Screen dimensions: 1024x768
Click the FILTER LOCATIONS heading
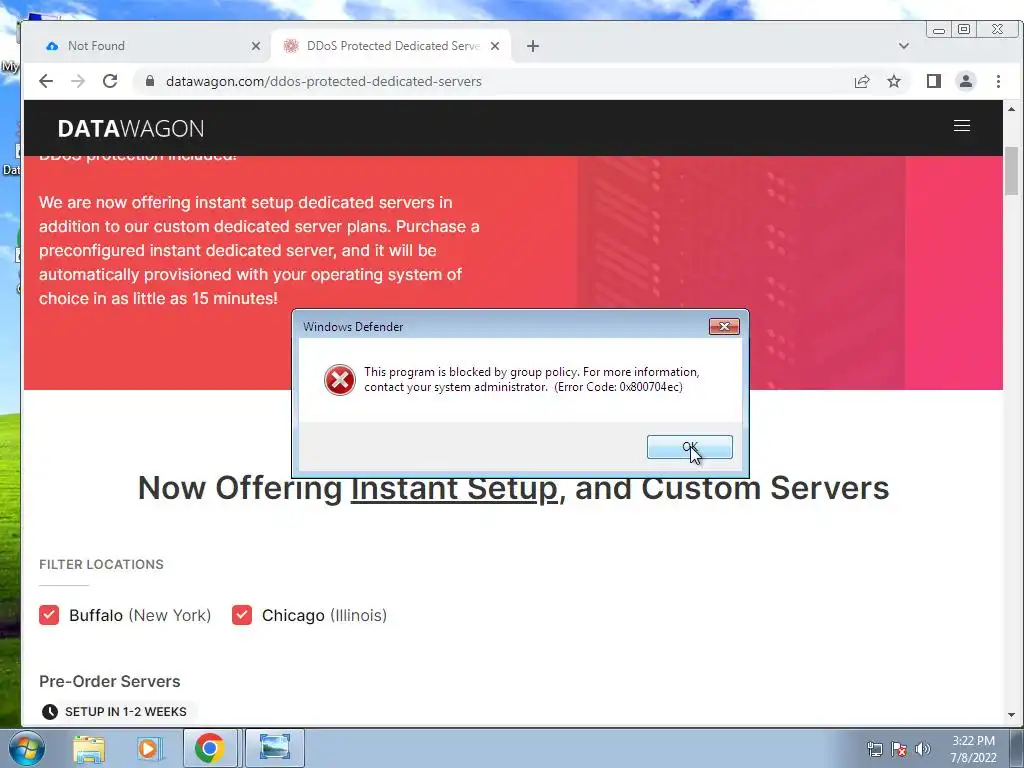(101, 564)
